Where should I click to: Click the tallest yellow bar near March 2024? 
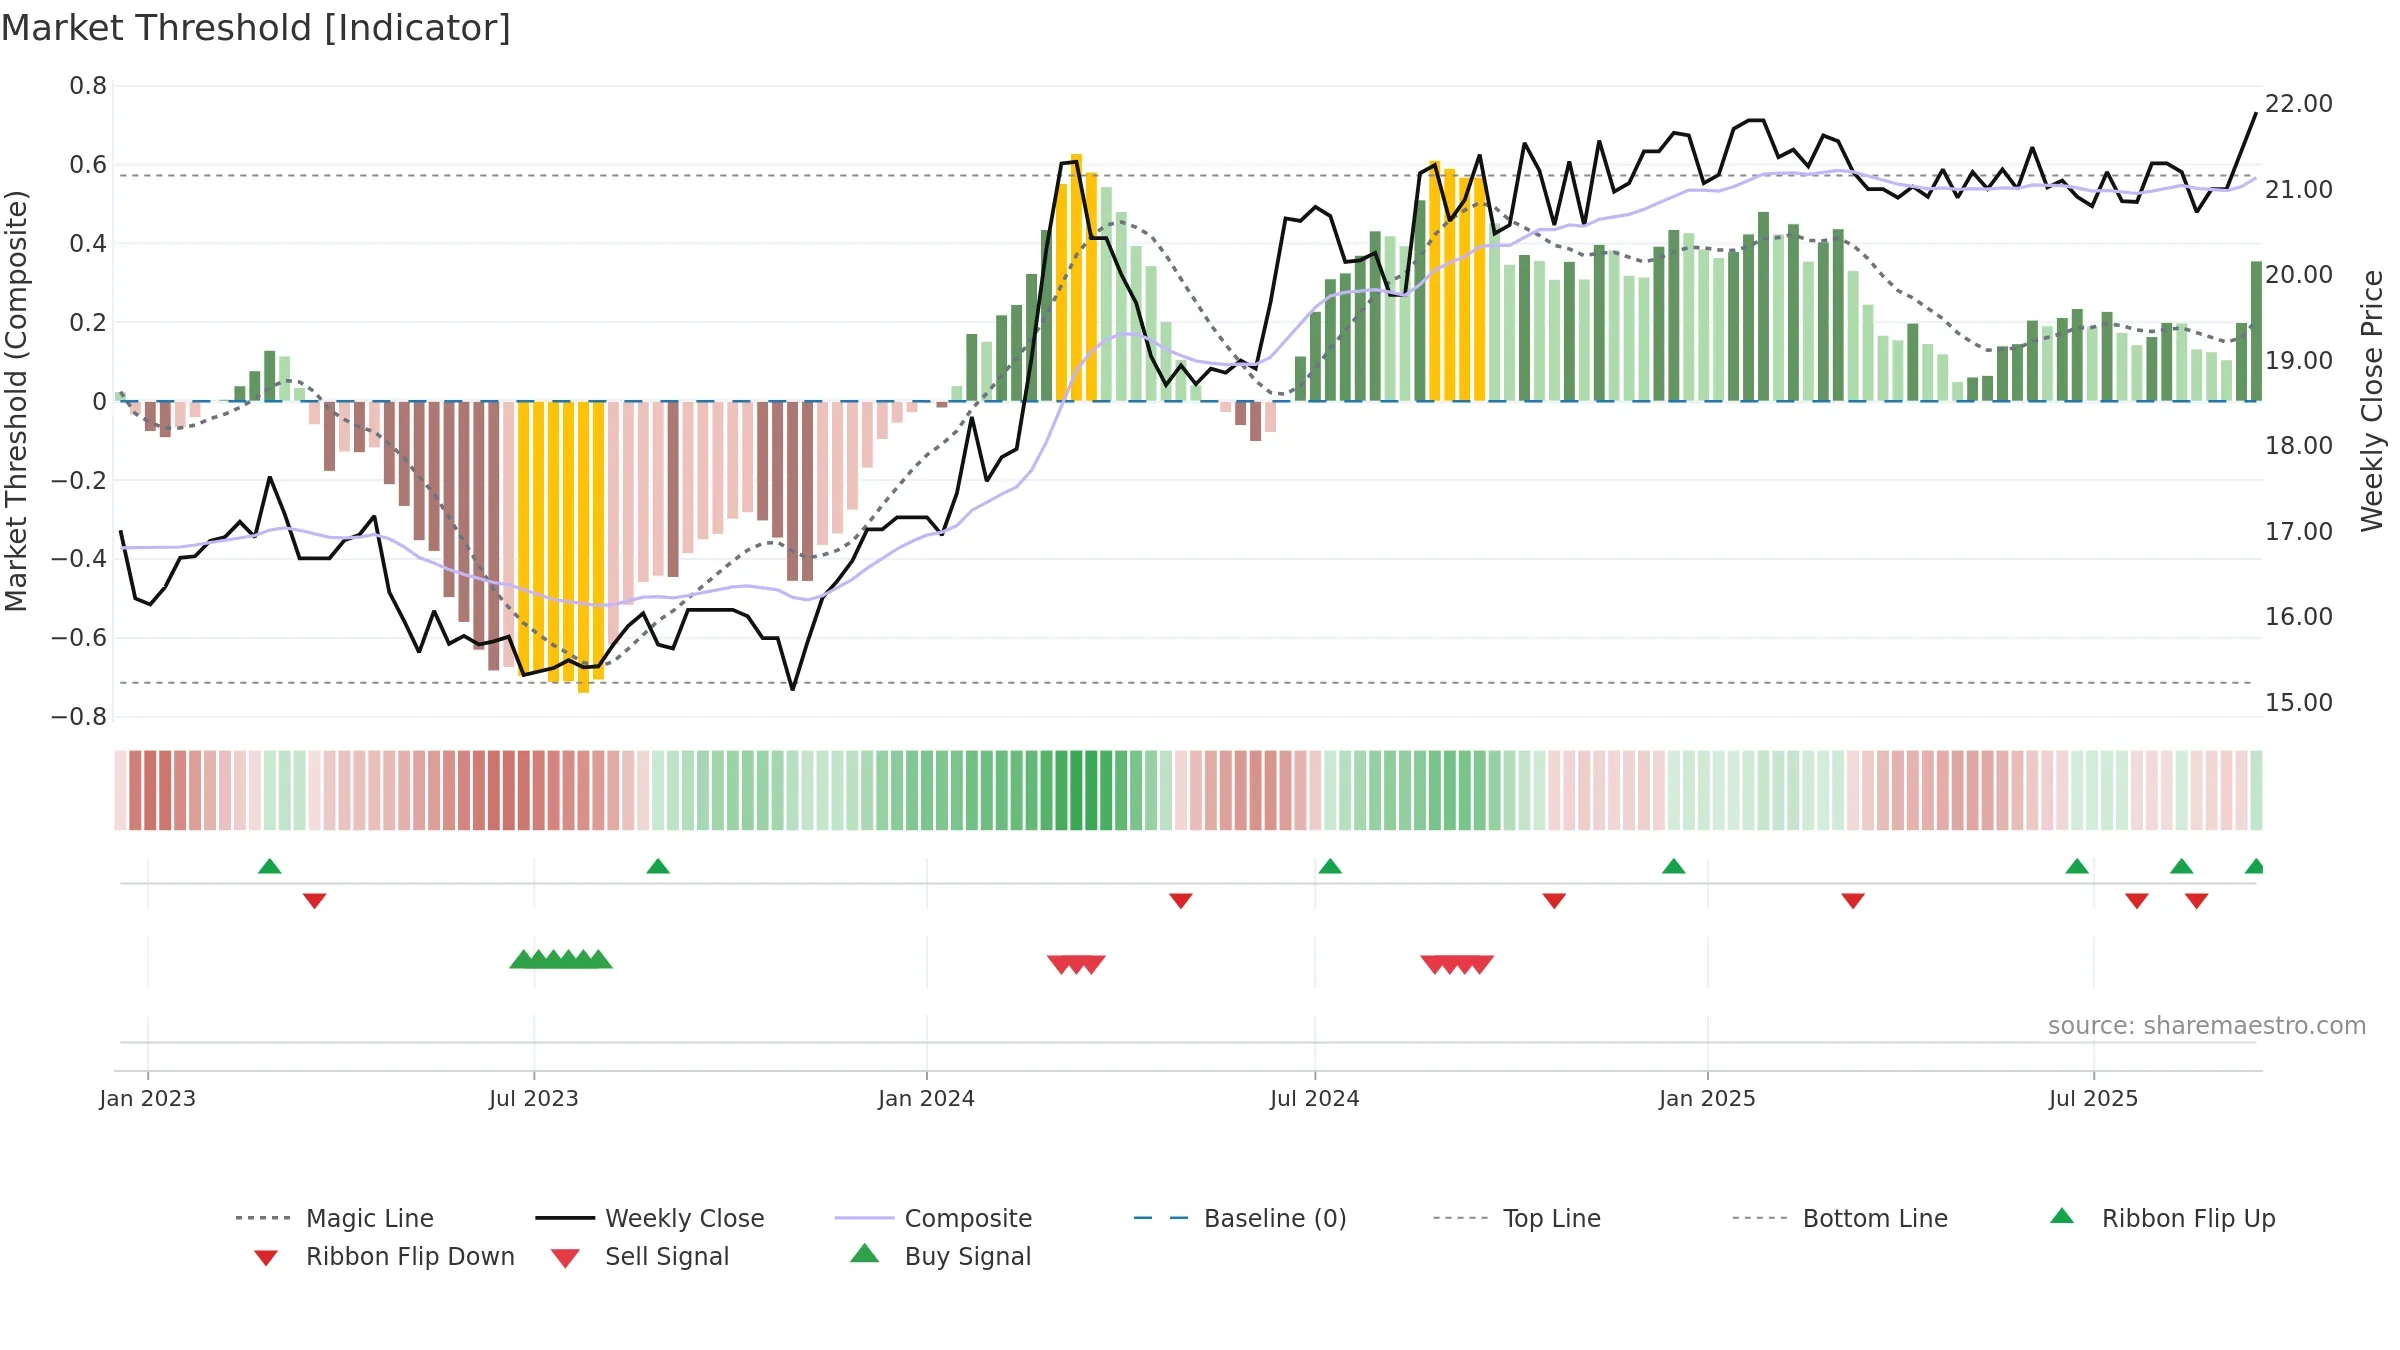pos(1076,277)
